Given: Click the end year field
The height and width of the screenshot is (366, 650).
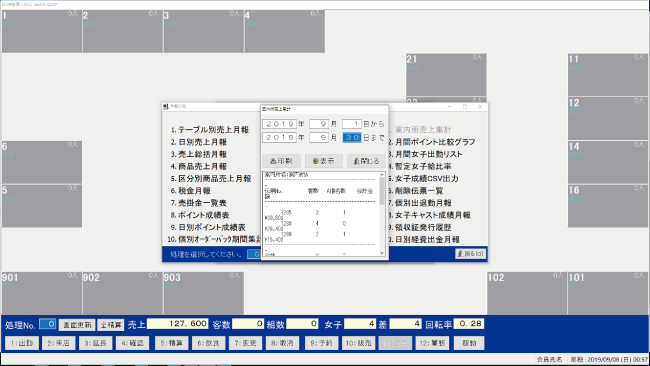Looking at the screenshot, I should (279, 138).
